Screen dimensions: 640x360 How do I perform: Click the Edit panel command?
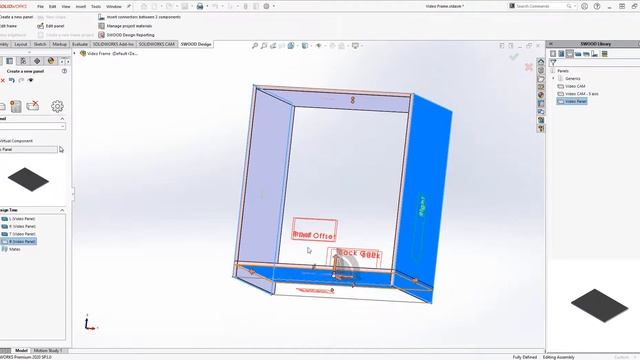[x=51, y=26]
